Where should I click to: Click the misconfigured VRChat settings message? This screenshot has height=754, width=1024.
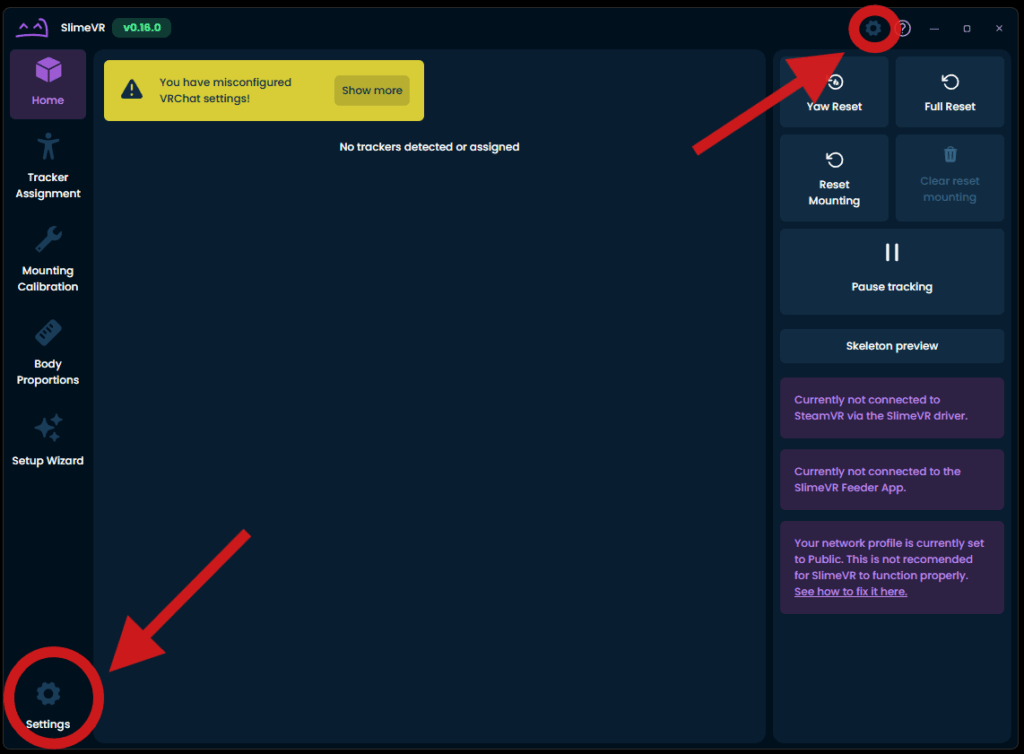pos(225,90)
